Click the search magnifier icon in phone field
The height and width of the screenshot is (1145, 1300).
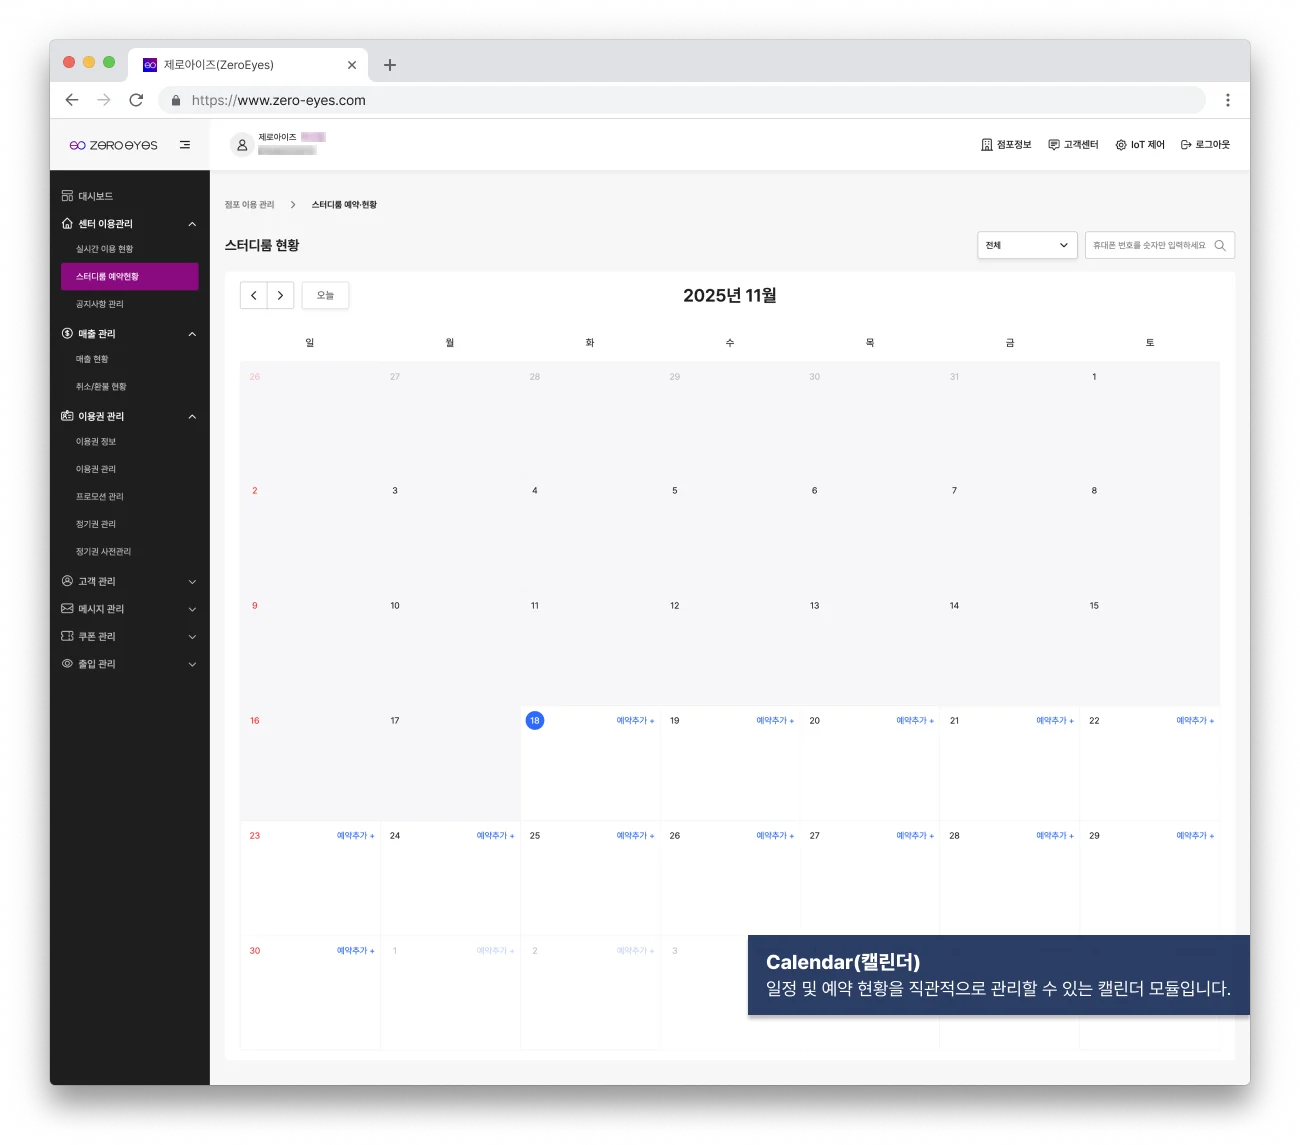pyautogui.click(x=1220, y=246)
